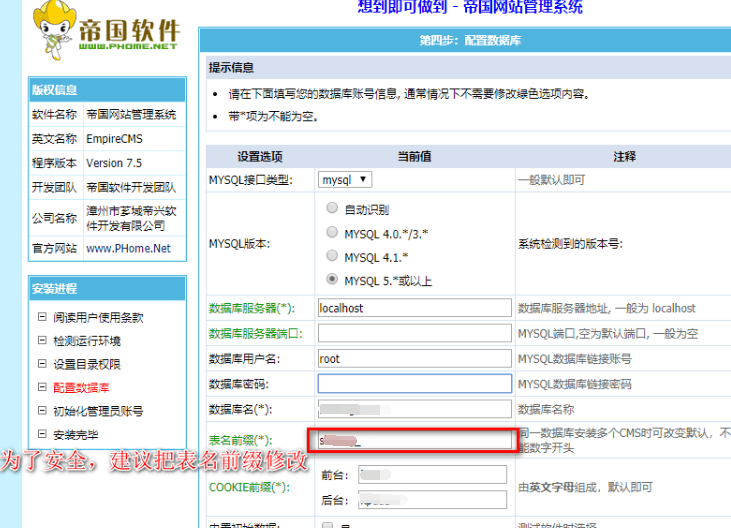731x530 pixels.
Task: Click the box icon beside 配置数据库
Action: point(42,388)
